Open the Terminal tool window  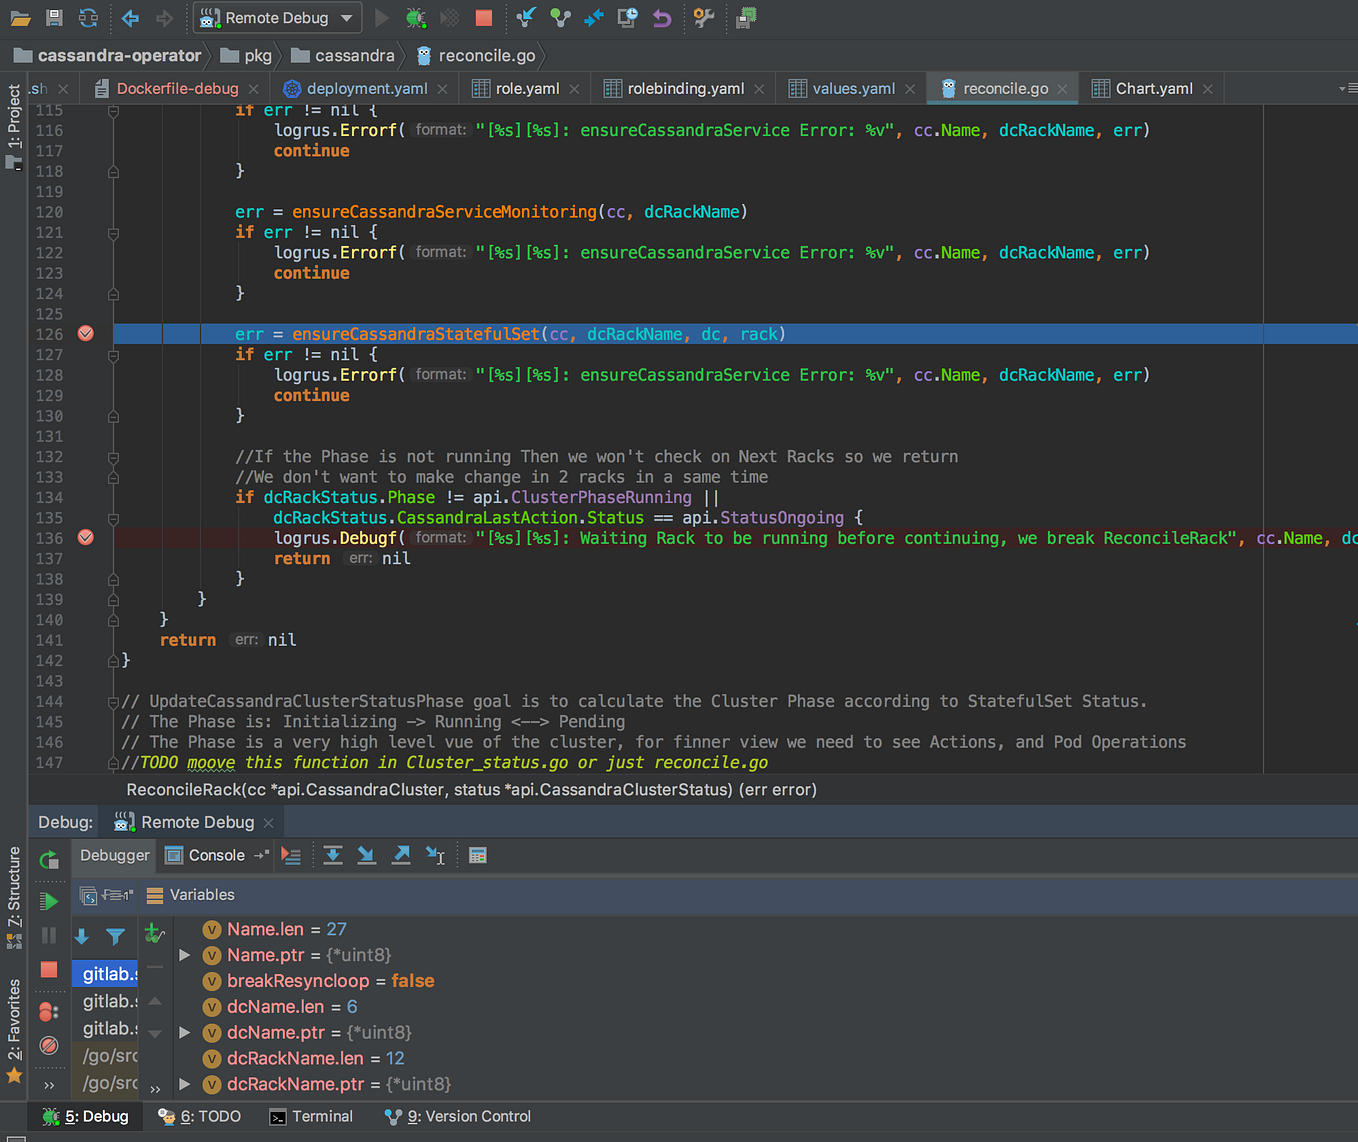pyautogui.click(x=311, y=1116)
